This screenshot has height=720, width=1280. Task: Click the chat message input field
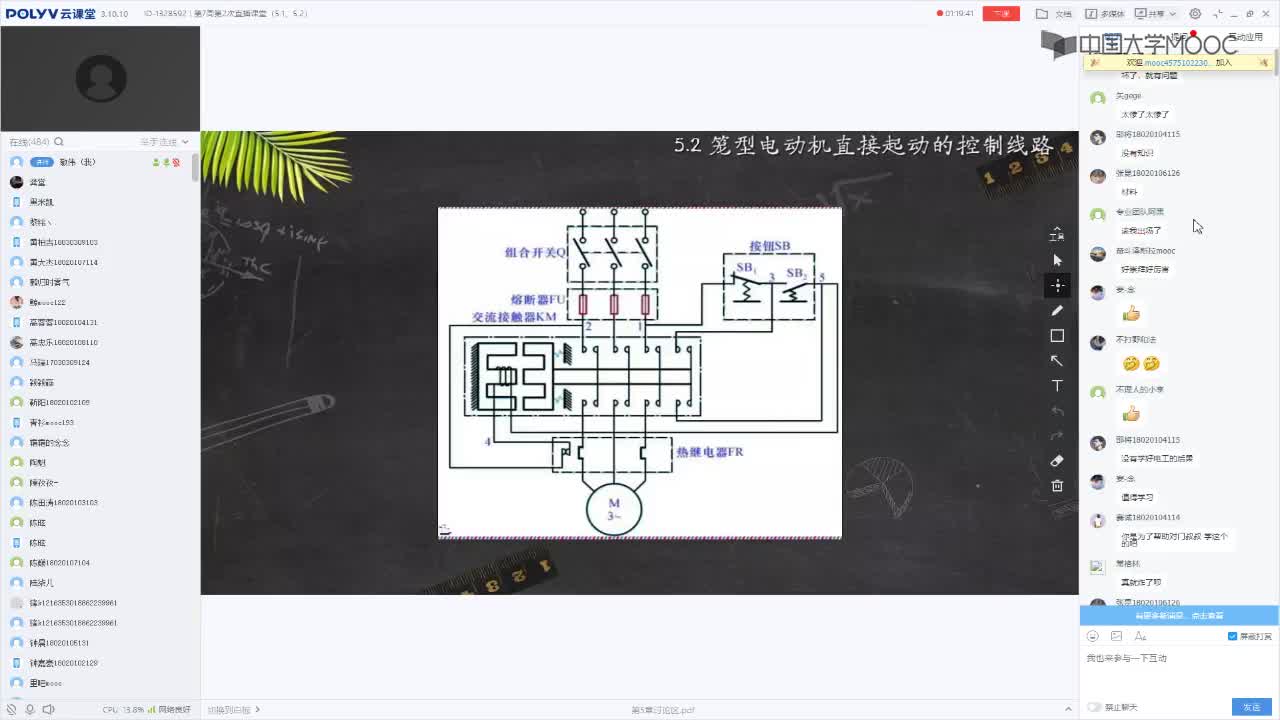tap(1179, 671)
